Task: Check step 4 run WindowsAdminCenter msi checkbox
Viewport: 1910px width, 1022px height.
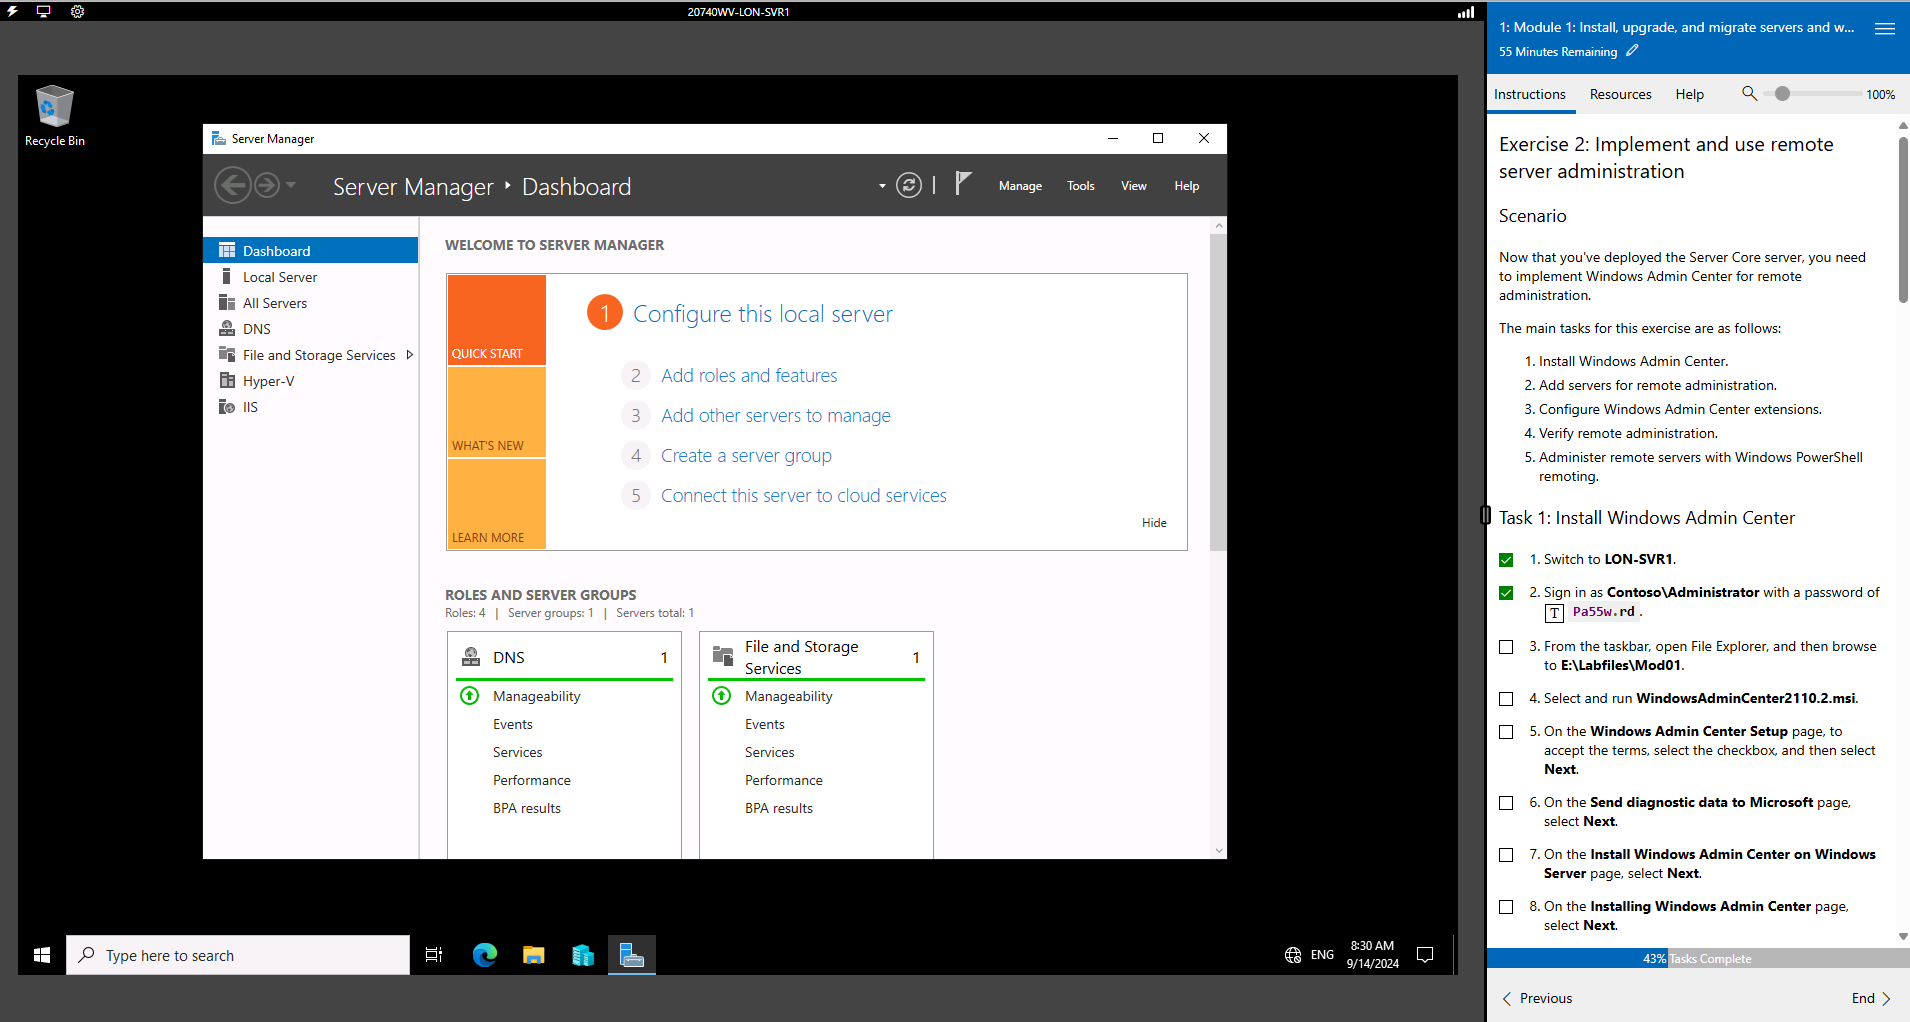Action: [1506, 699]
